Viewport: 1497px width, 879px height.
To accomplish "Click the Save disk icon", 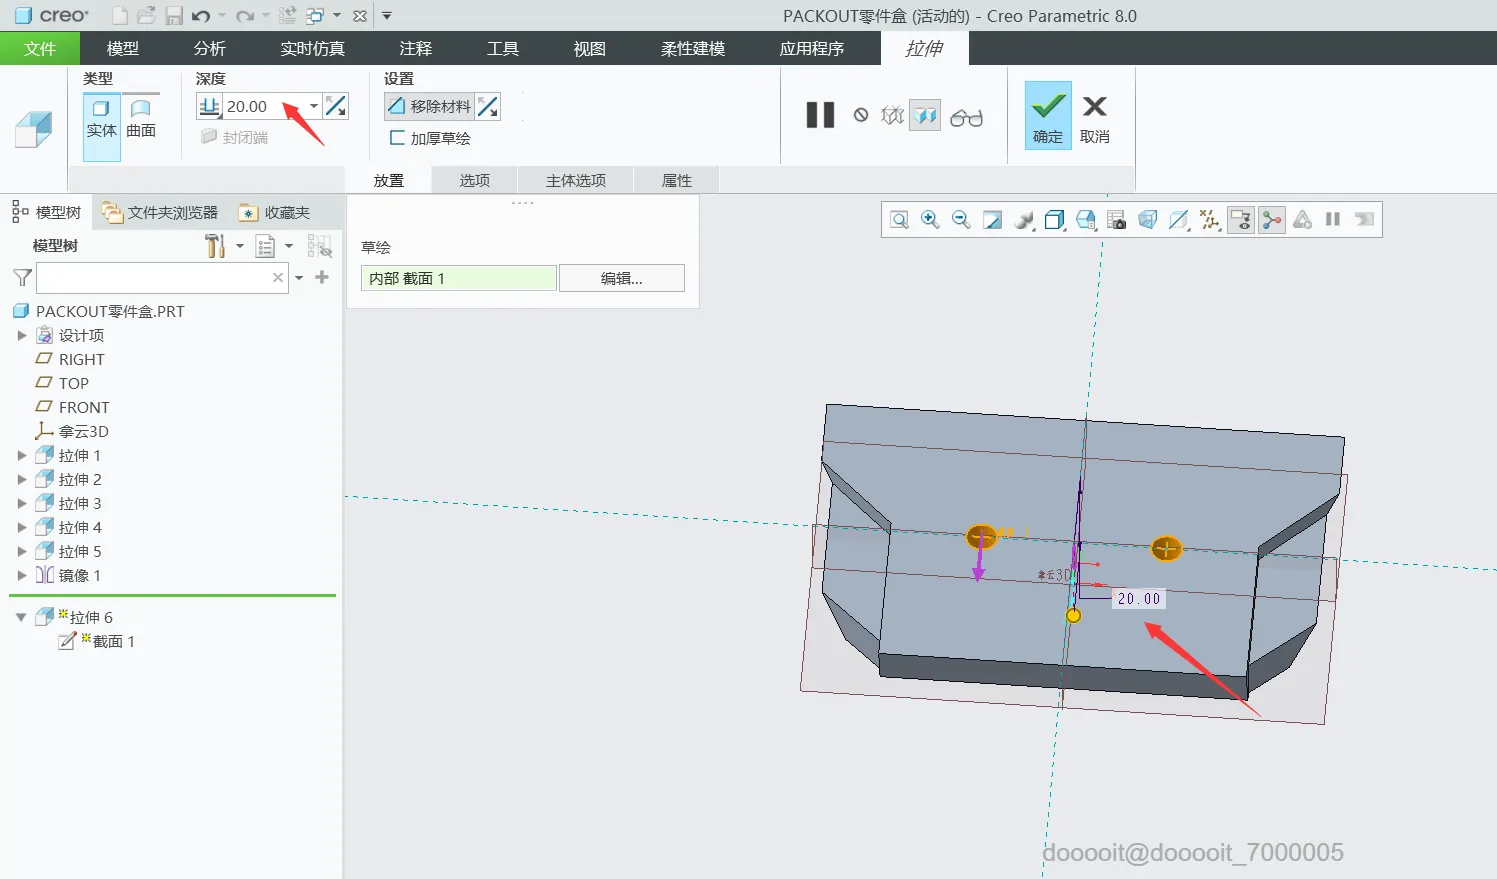I will point(174,16).
